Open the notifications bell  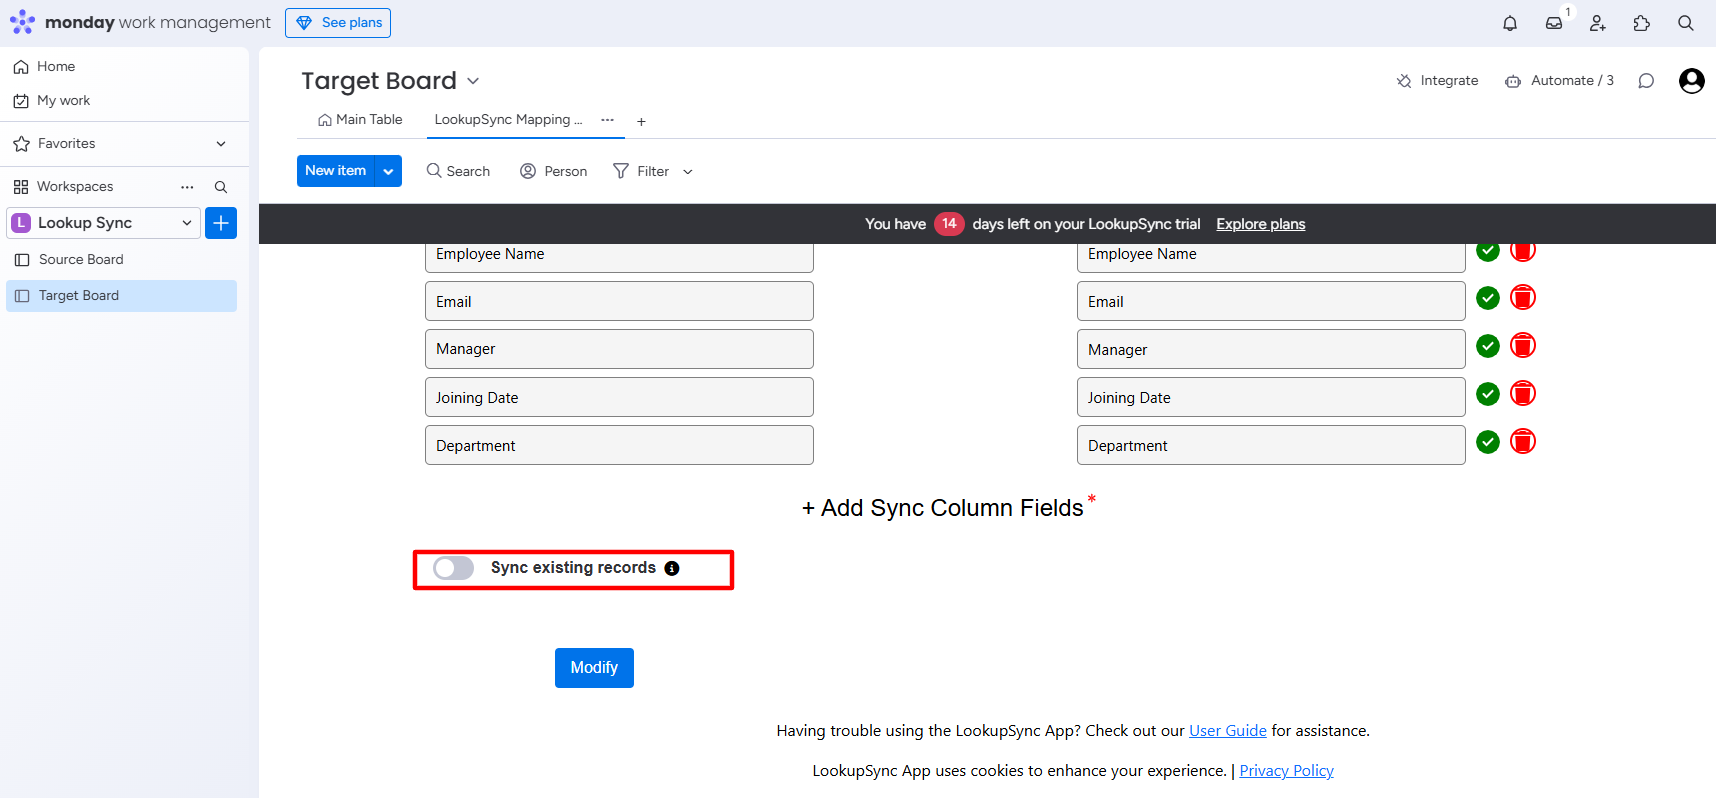[1510, 23]
